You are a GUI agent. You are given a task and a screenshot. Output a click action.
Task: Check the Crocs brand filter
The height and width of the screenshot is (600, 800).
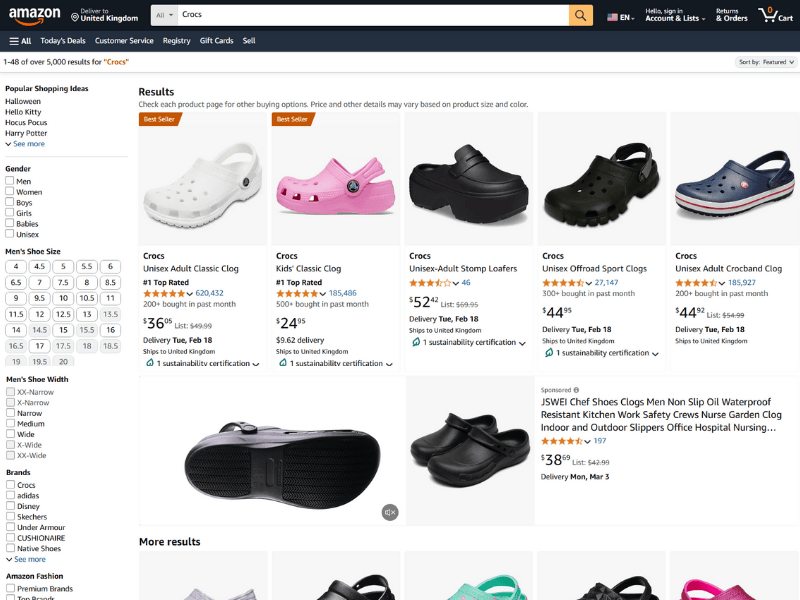click(x=12, y=484)
